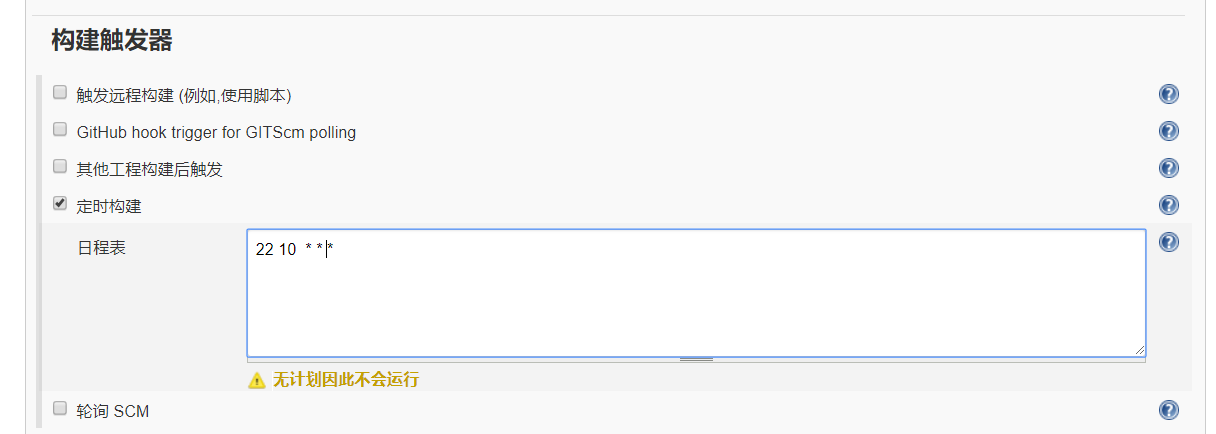Click the 轮询 SCM label text
Image resolution: width=1216 pixels, height=434 pixels.
coord(113,411)
